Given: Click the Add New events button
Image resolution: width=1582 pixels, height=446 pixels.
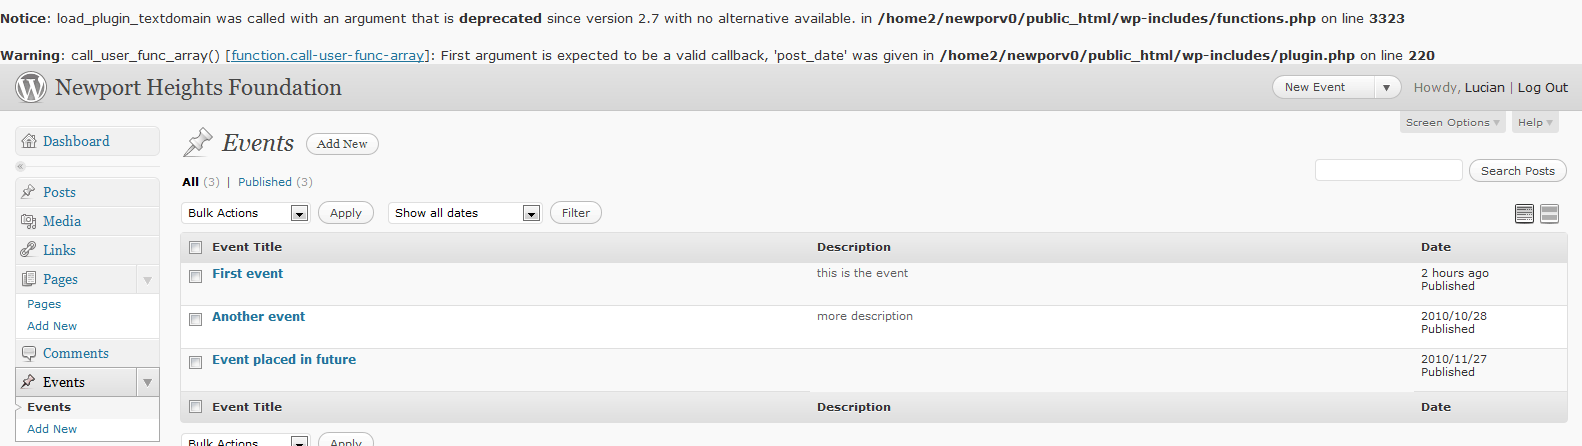Looking at the screenshot, I should click(342, 144).
